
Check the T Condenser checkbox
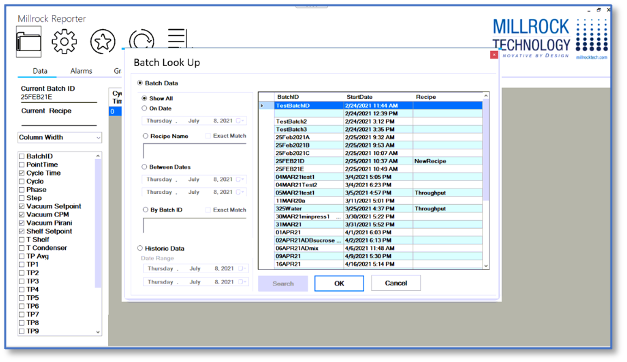[22, 248]
